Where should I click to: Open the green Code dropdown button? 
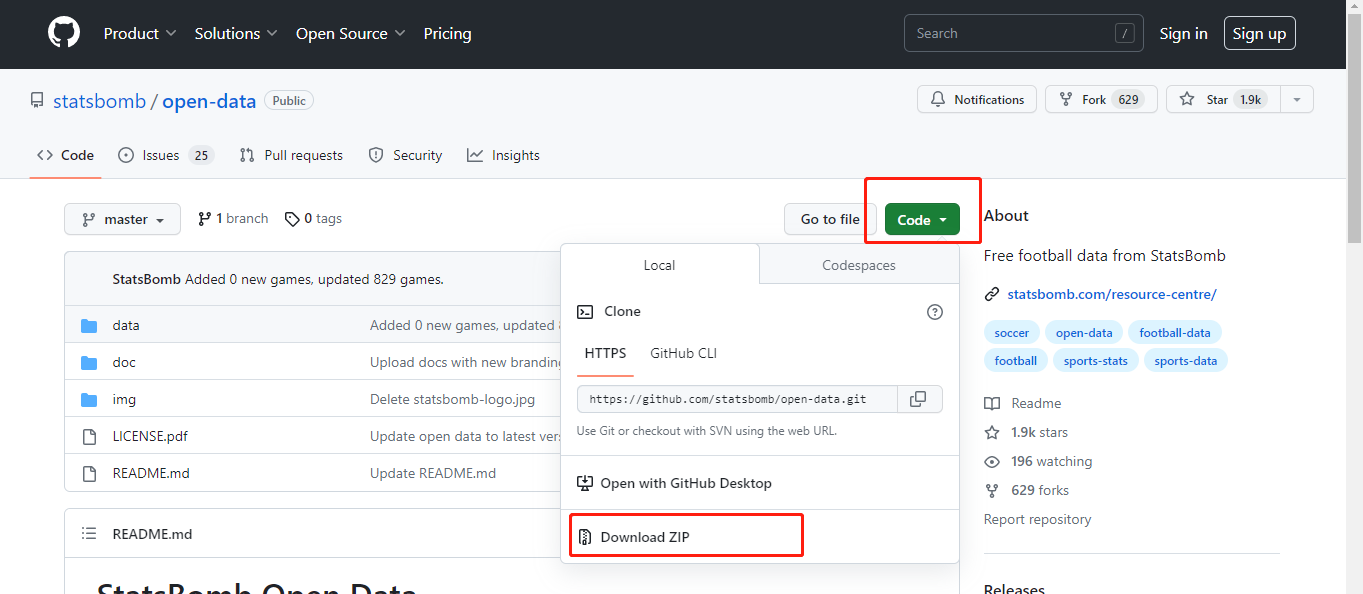point(922,220)
